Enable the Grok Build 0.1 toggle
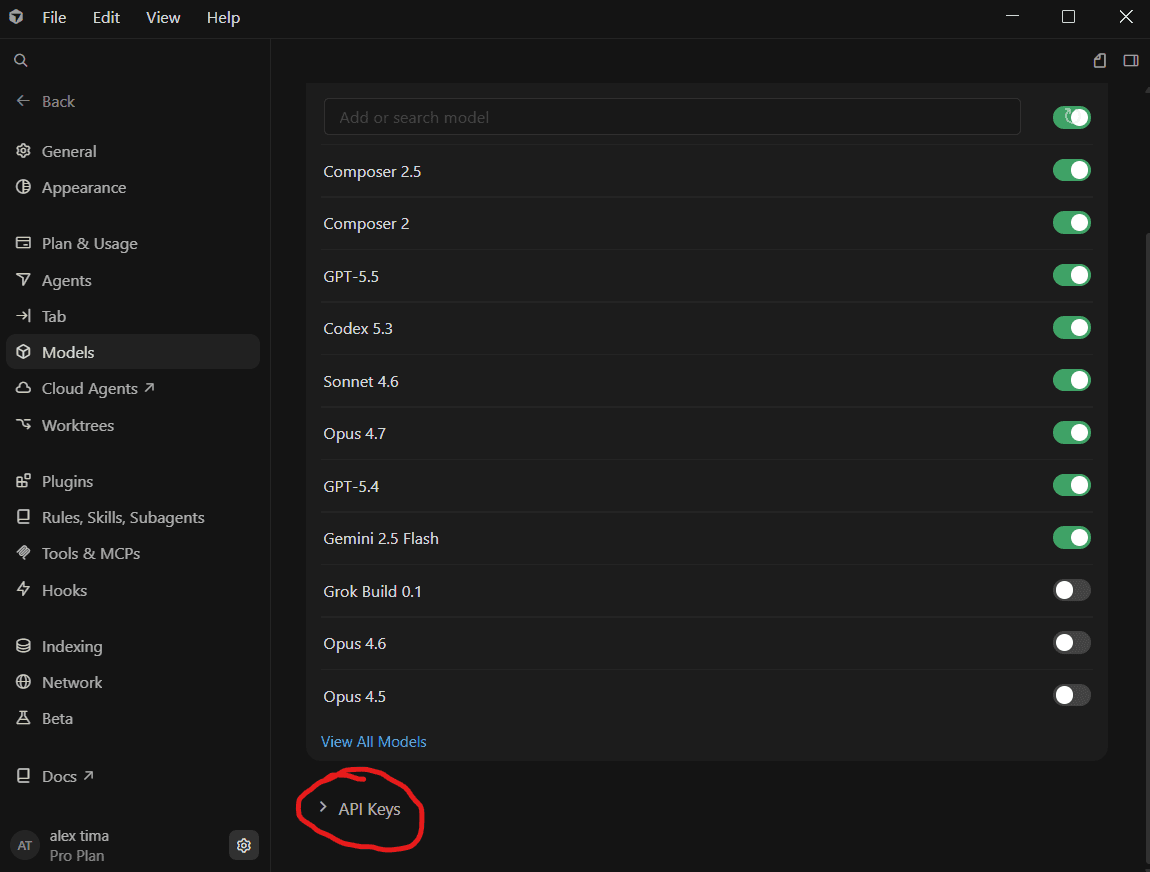 tap(1072, 590)
